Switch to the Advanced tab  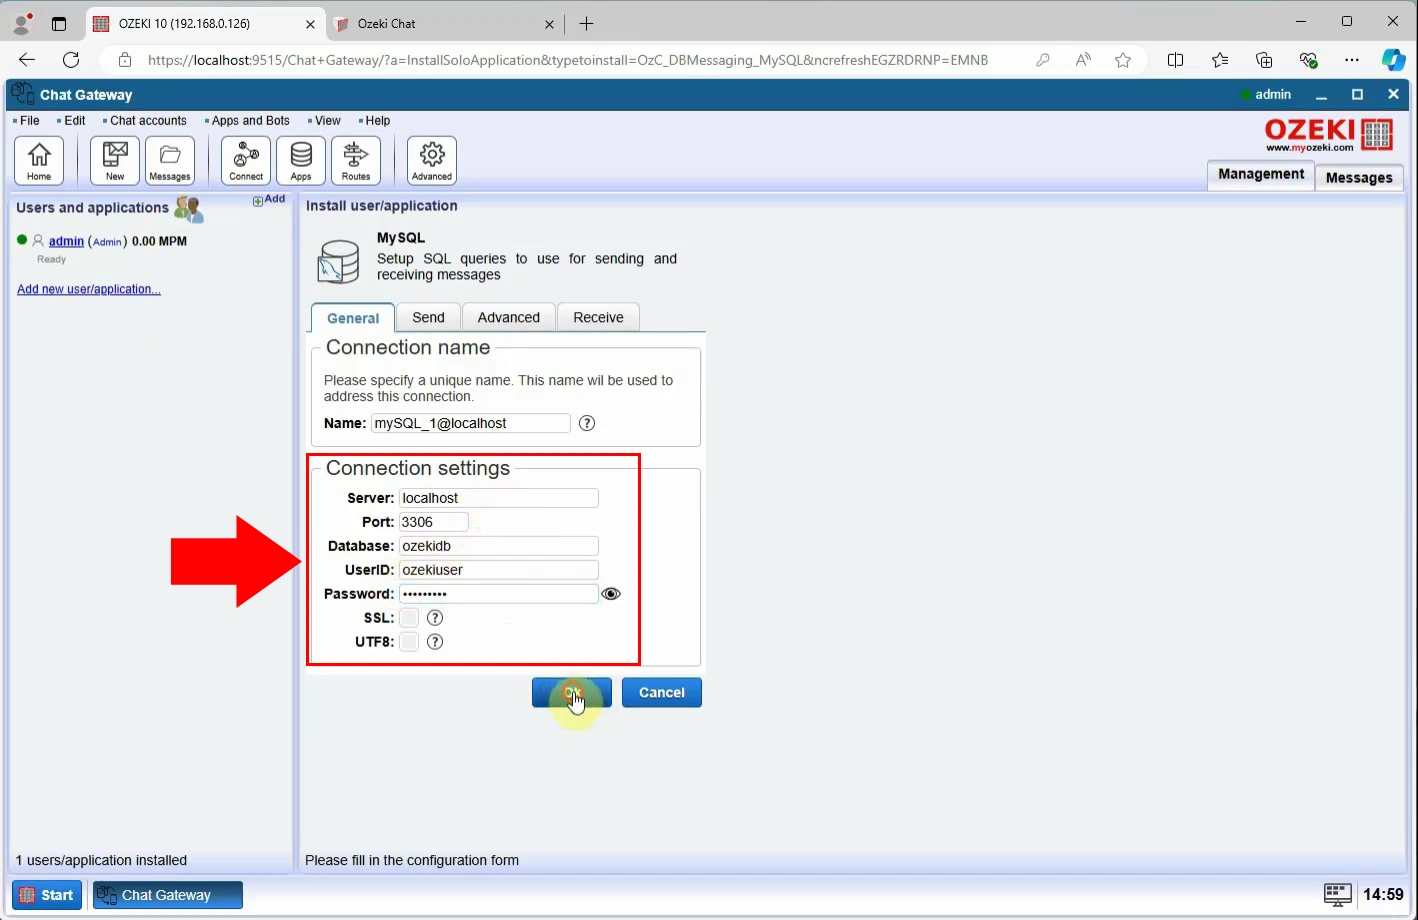tap(509, 317)
